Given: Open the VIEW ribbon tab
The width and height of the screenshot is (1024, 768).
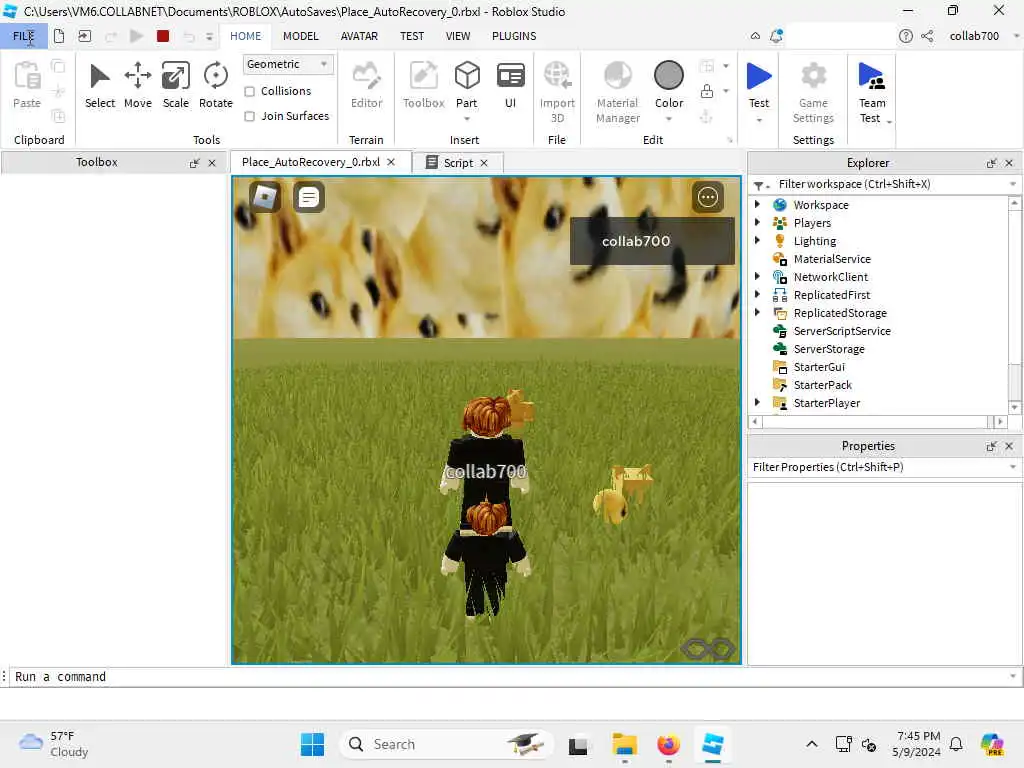Looking at the screenshot, I should coord(458,36).
